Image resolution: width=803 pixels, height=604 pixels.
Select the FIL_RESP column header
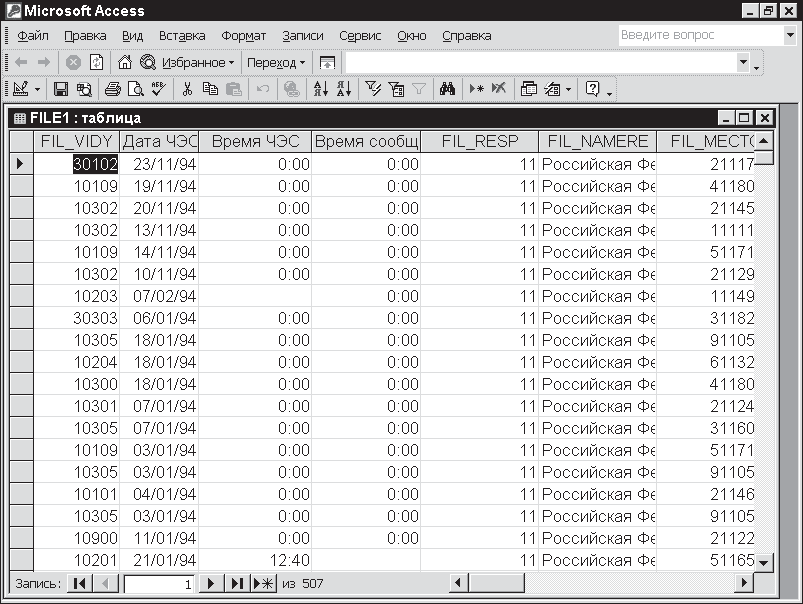coord(479,141)
